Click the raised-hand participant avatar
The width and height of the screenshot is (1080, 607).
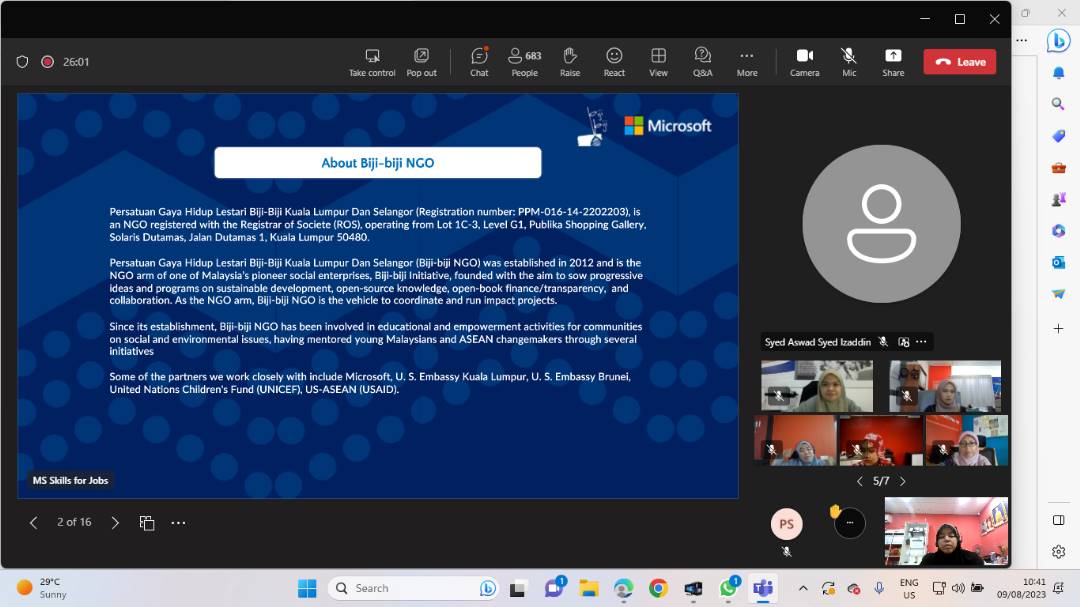point(849,523)
